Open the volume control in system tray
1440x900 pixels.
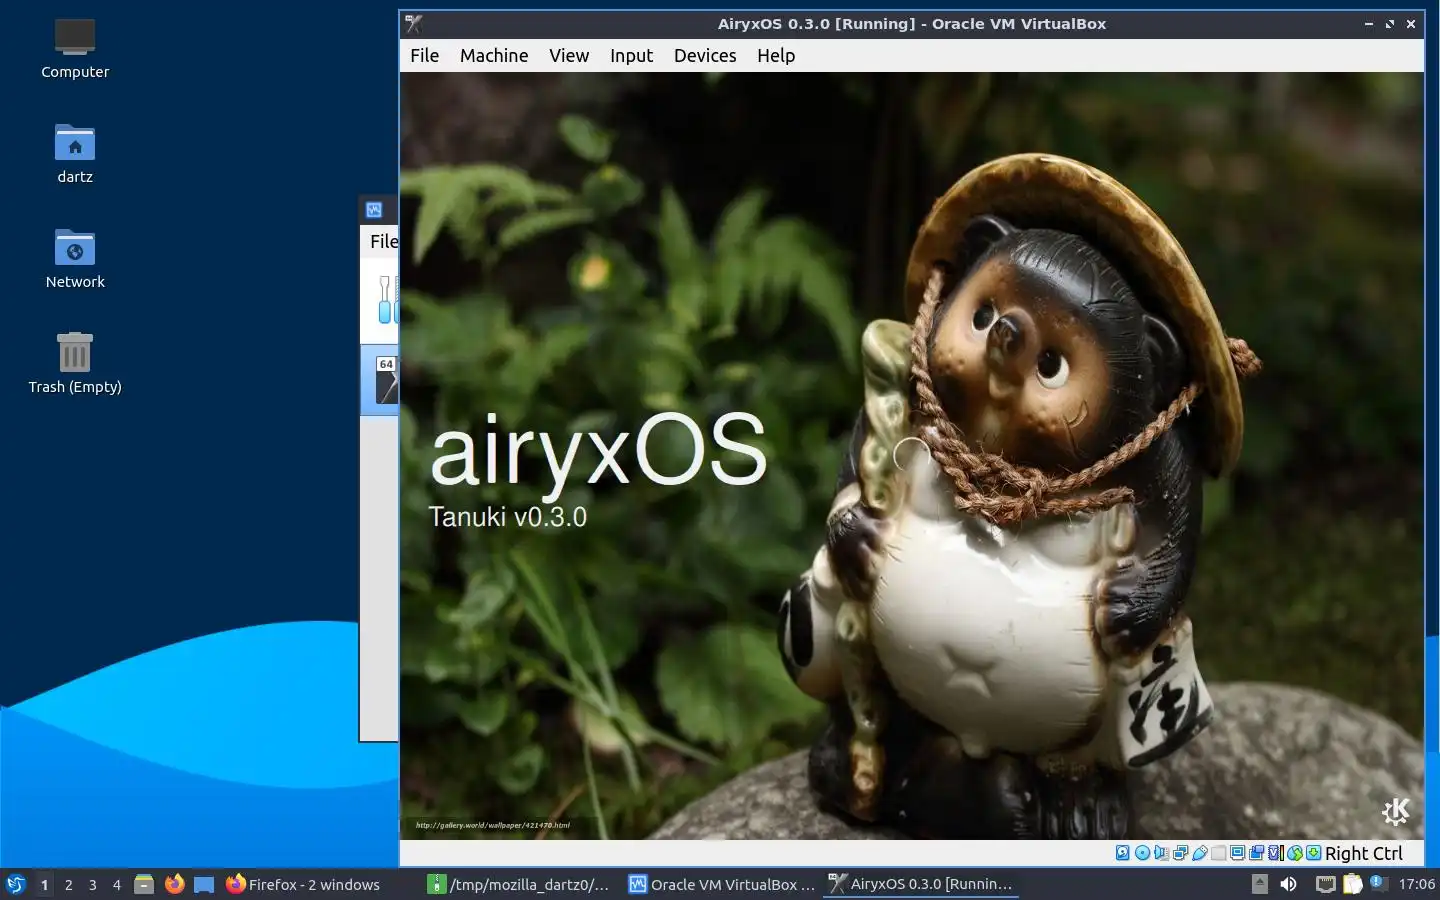[x=1288, y=884]
